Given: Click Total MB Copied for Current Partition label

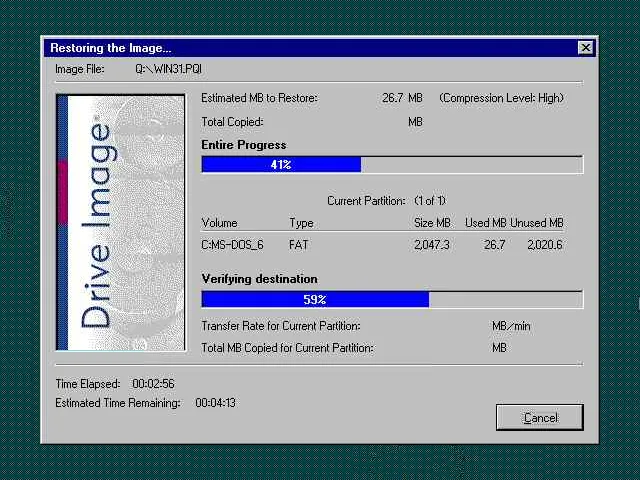Looking at the screenshot, I should click(x=287, y=348).
